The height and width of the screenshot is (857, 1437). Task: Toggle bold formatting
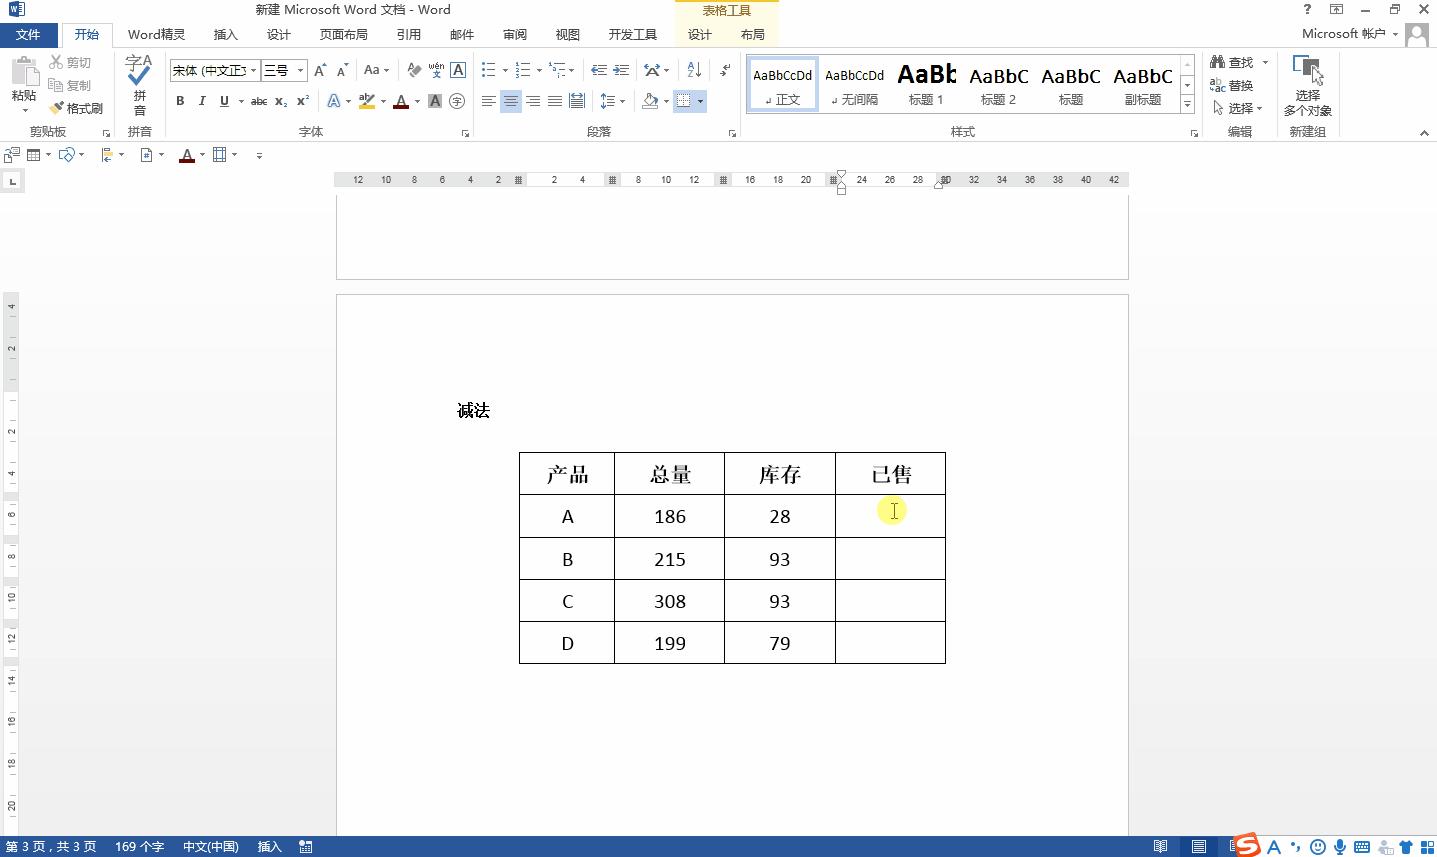180,101
